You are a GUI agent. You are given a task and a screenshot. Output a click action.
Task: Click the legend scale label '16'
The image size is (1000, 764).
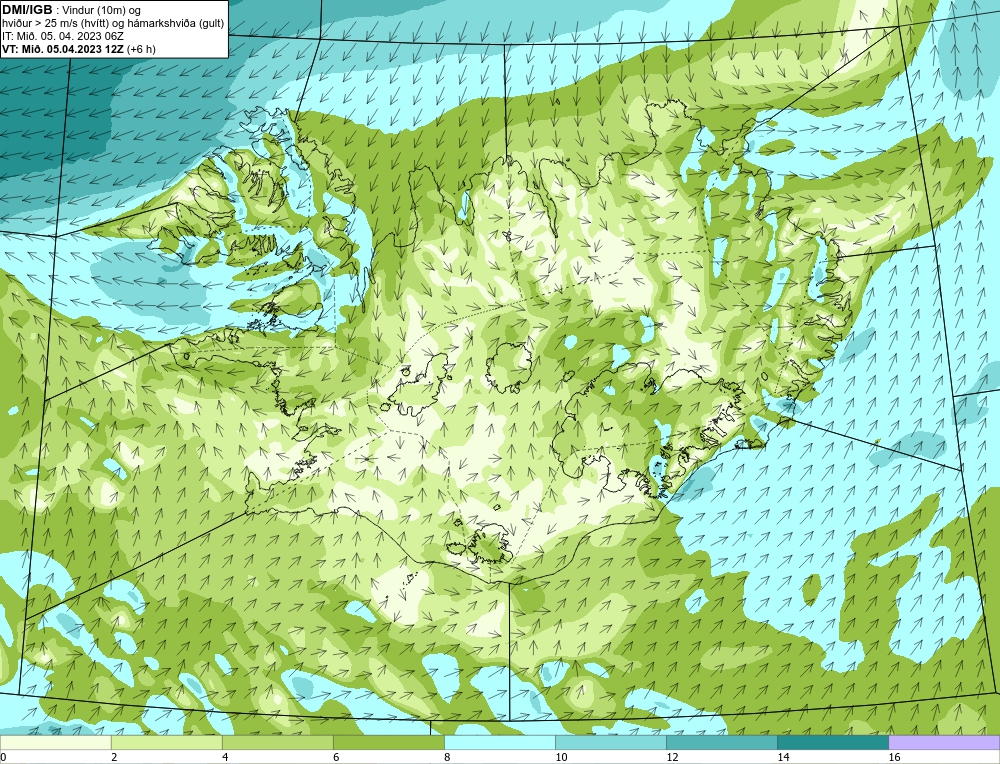tap(893, 757)
